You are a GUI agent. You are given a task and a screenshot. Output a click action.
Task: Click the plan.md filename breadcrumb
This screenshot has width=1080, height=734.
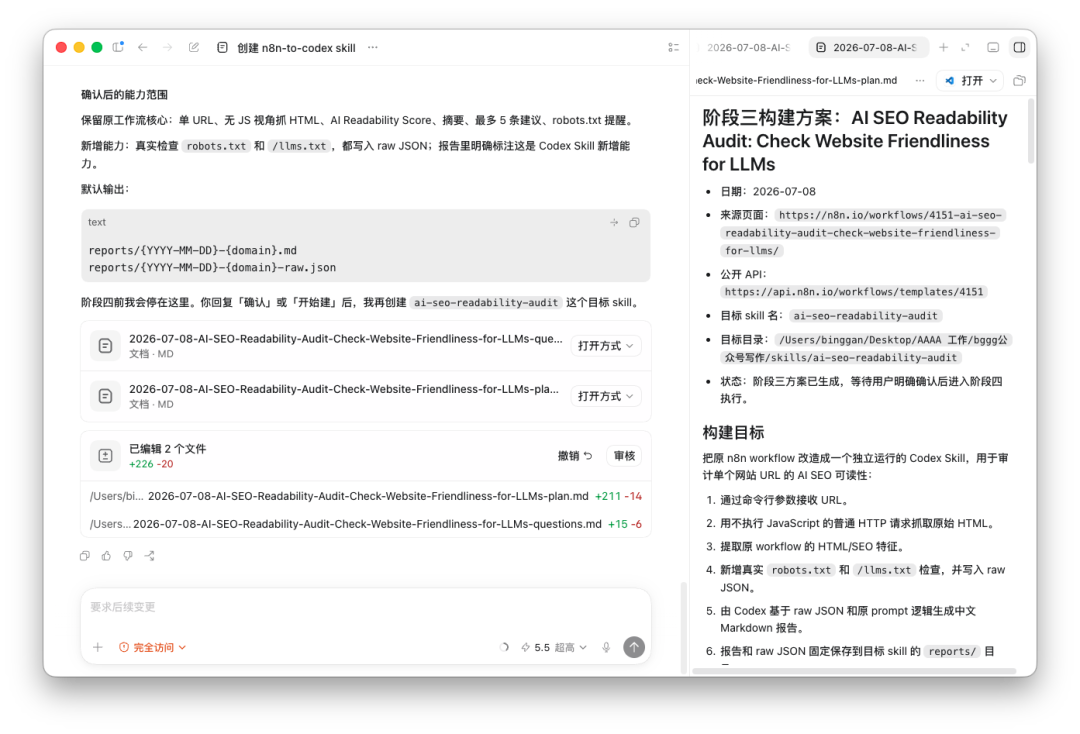[x=796, y=81]
